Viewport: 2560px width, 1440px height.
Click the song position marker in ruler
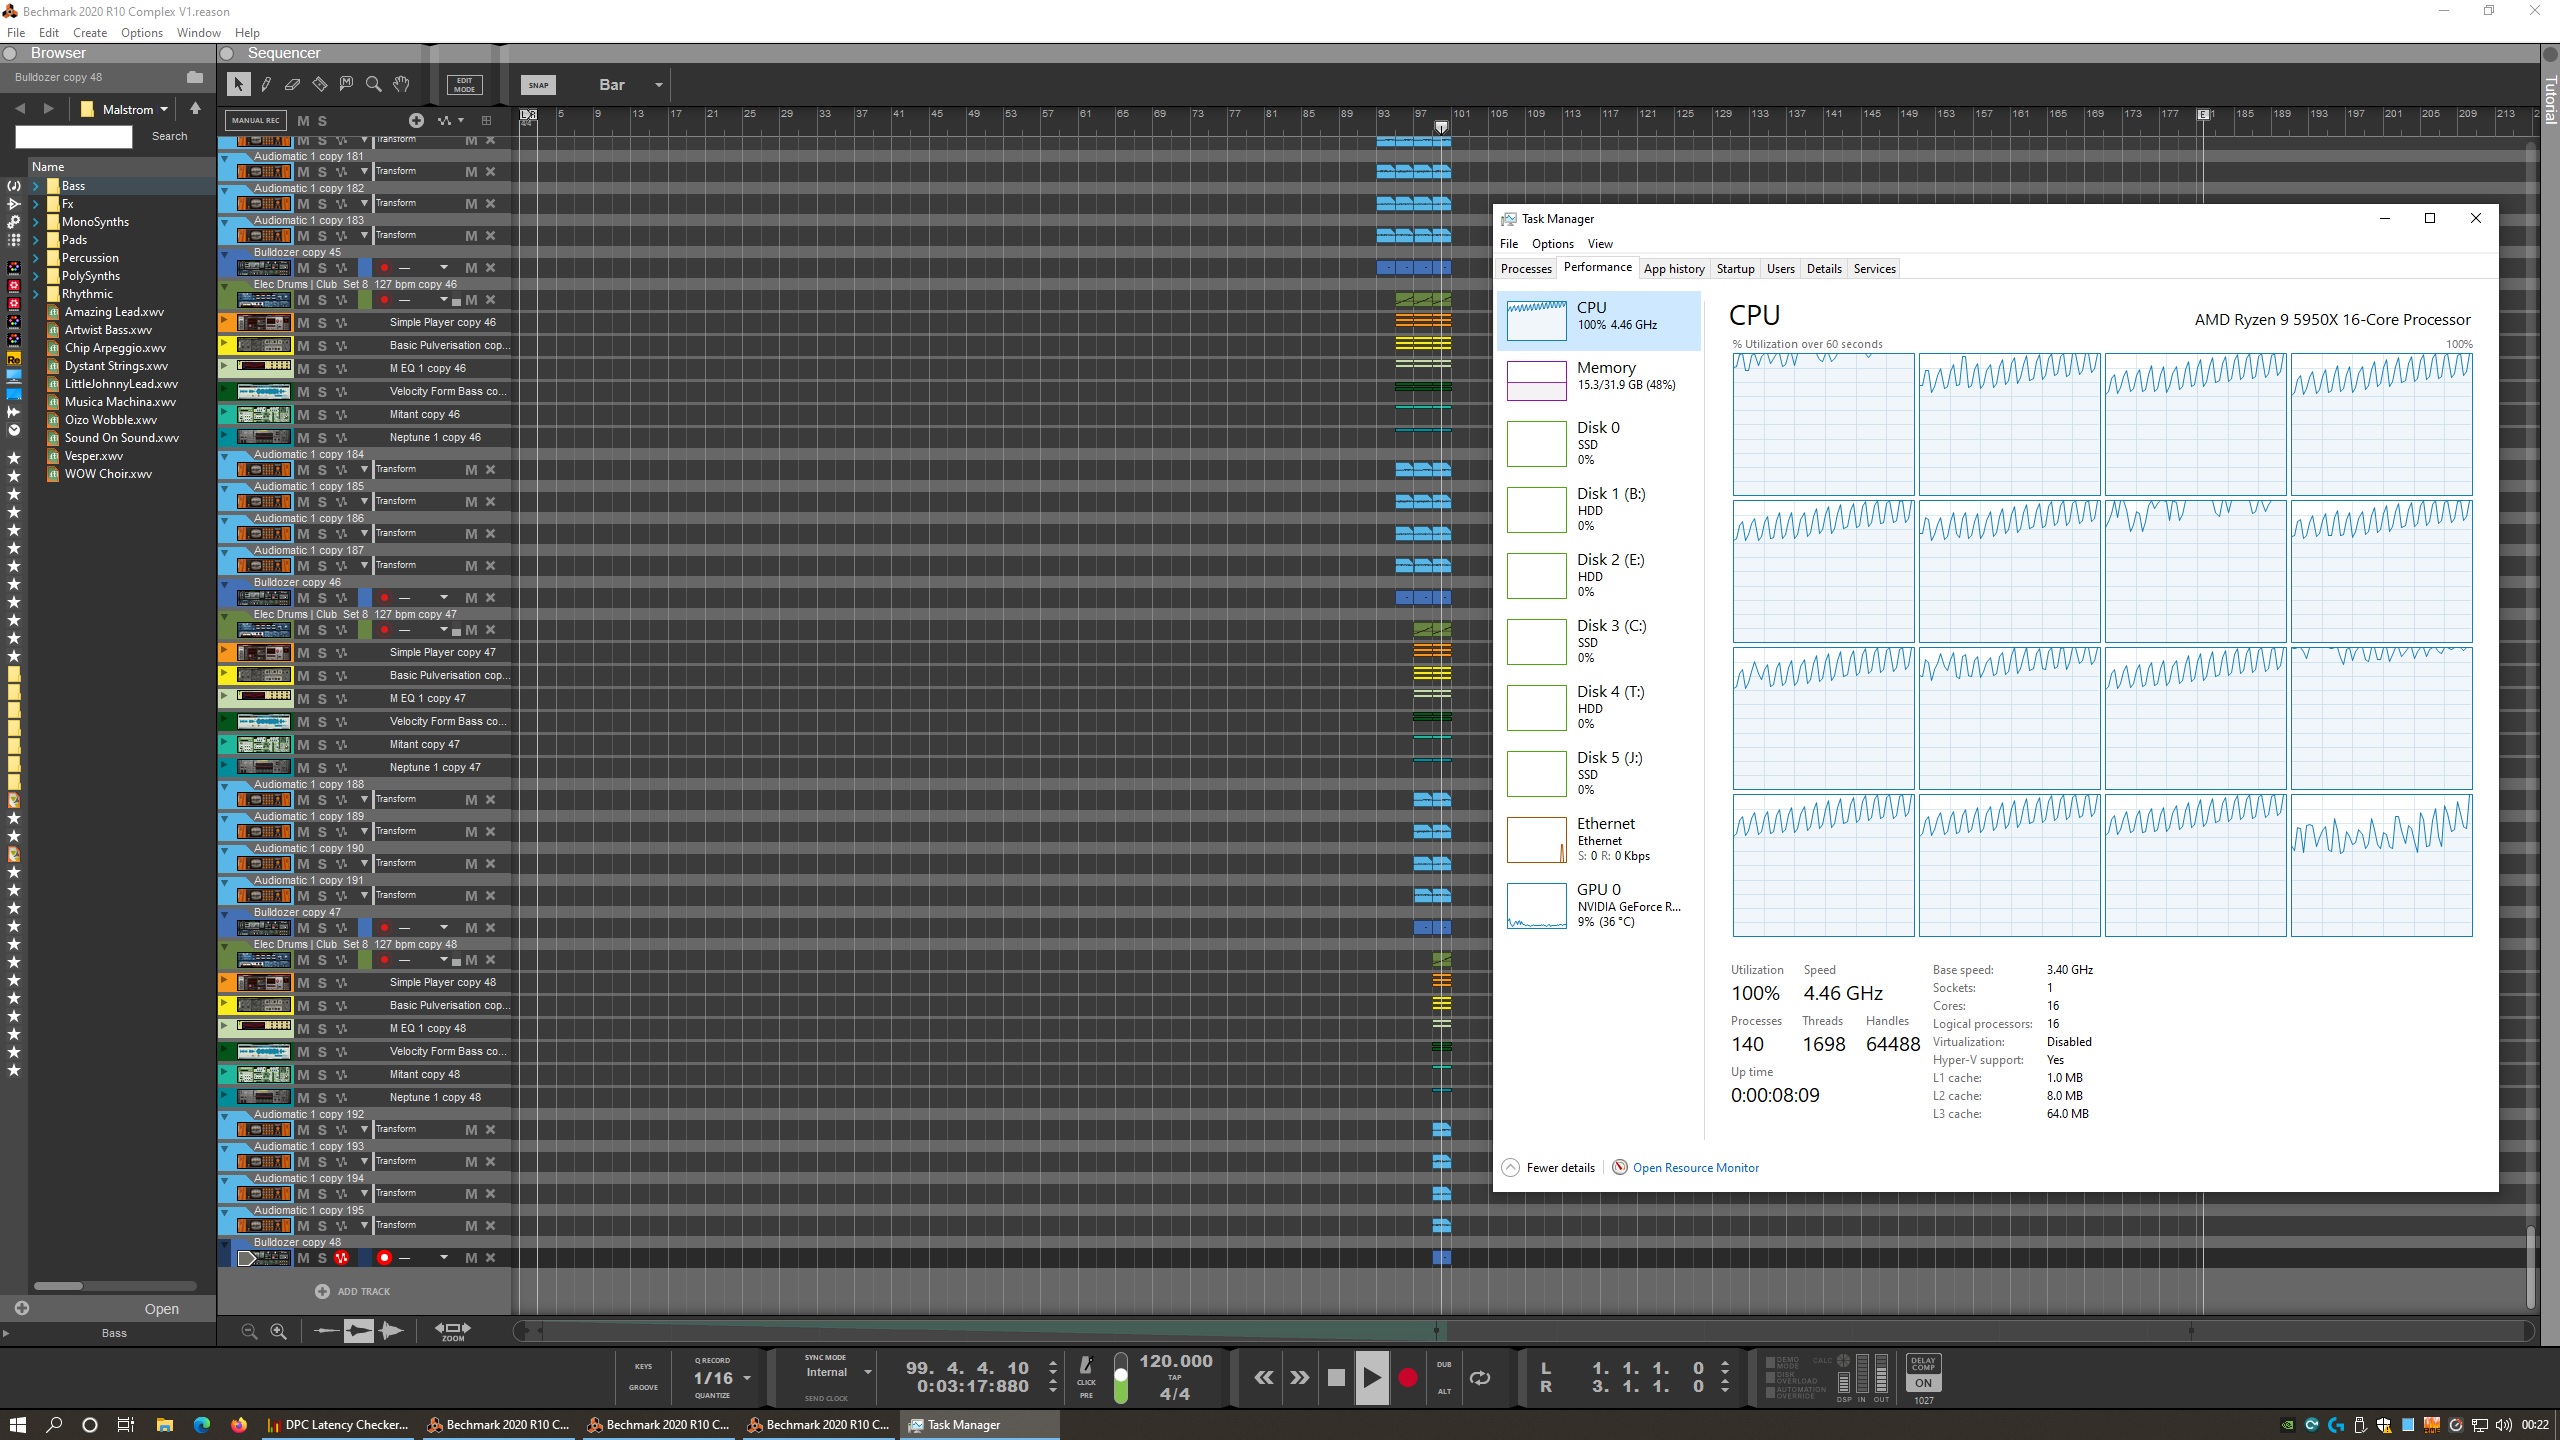click(1441, 127)
